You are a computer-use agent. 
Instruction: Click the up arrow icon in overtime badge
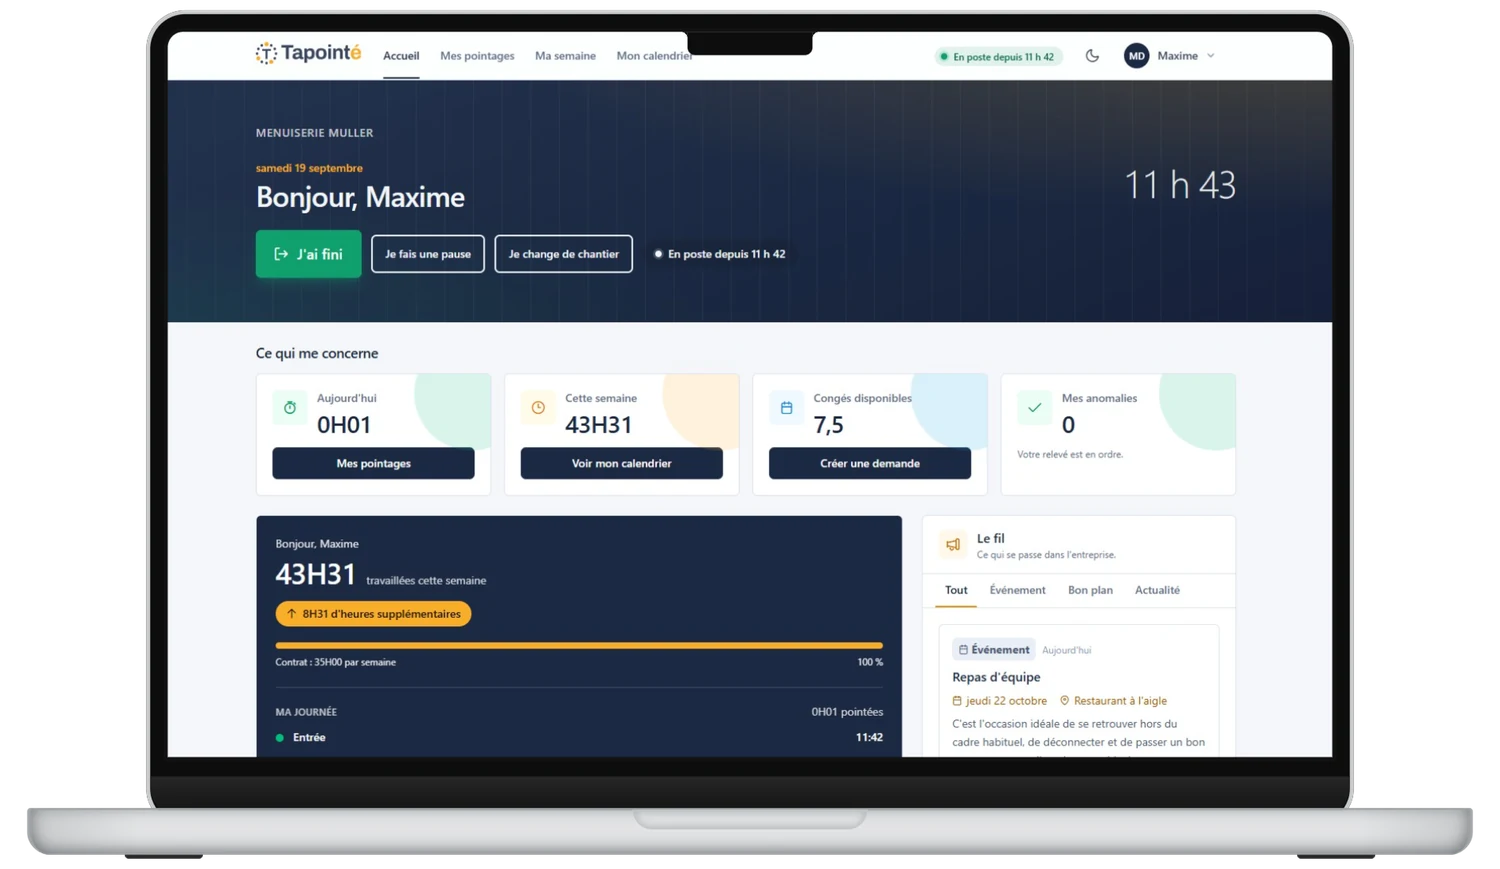292,614
